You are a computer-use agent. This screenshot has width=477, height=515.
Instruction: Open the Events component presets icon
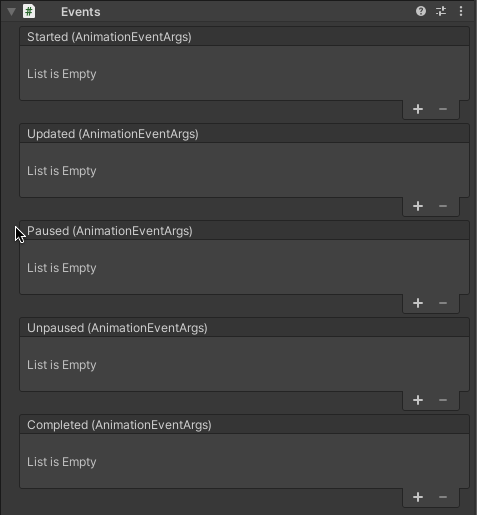[441, 11]
